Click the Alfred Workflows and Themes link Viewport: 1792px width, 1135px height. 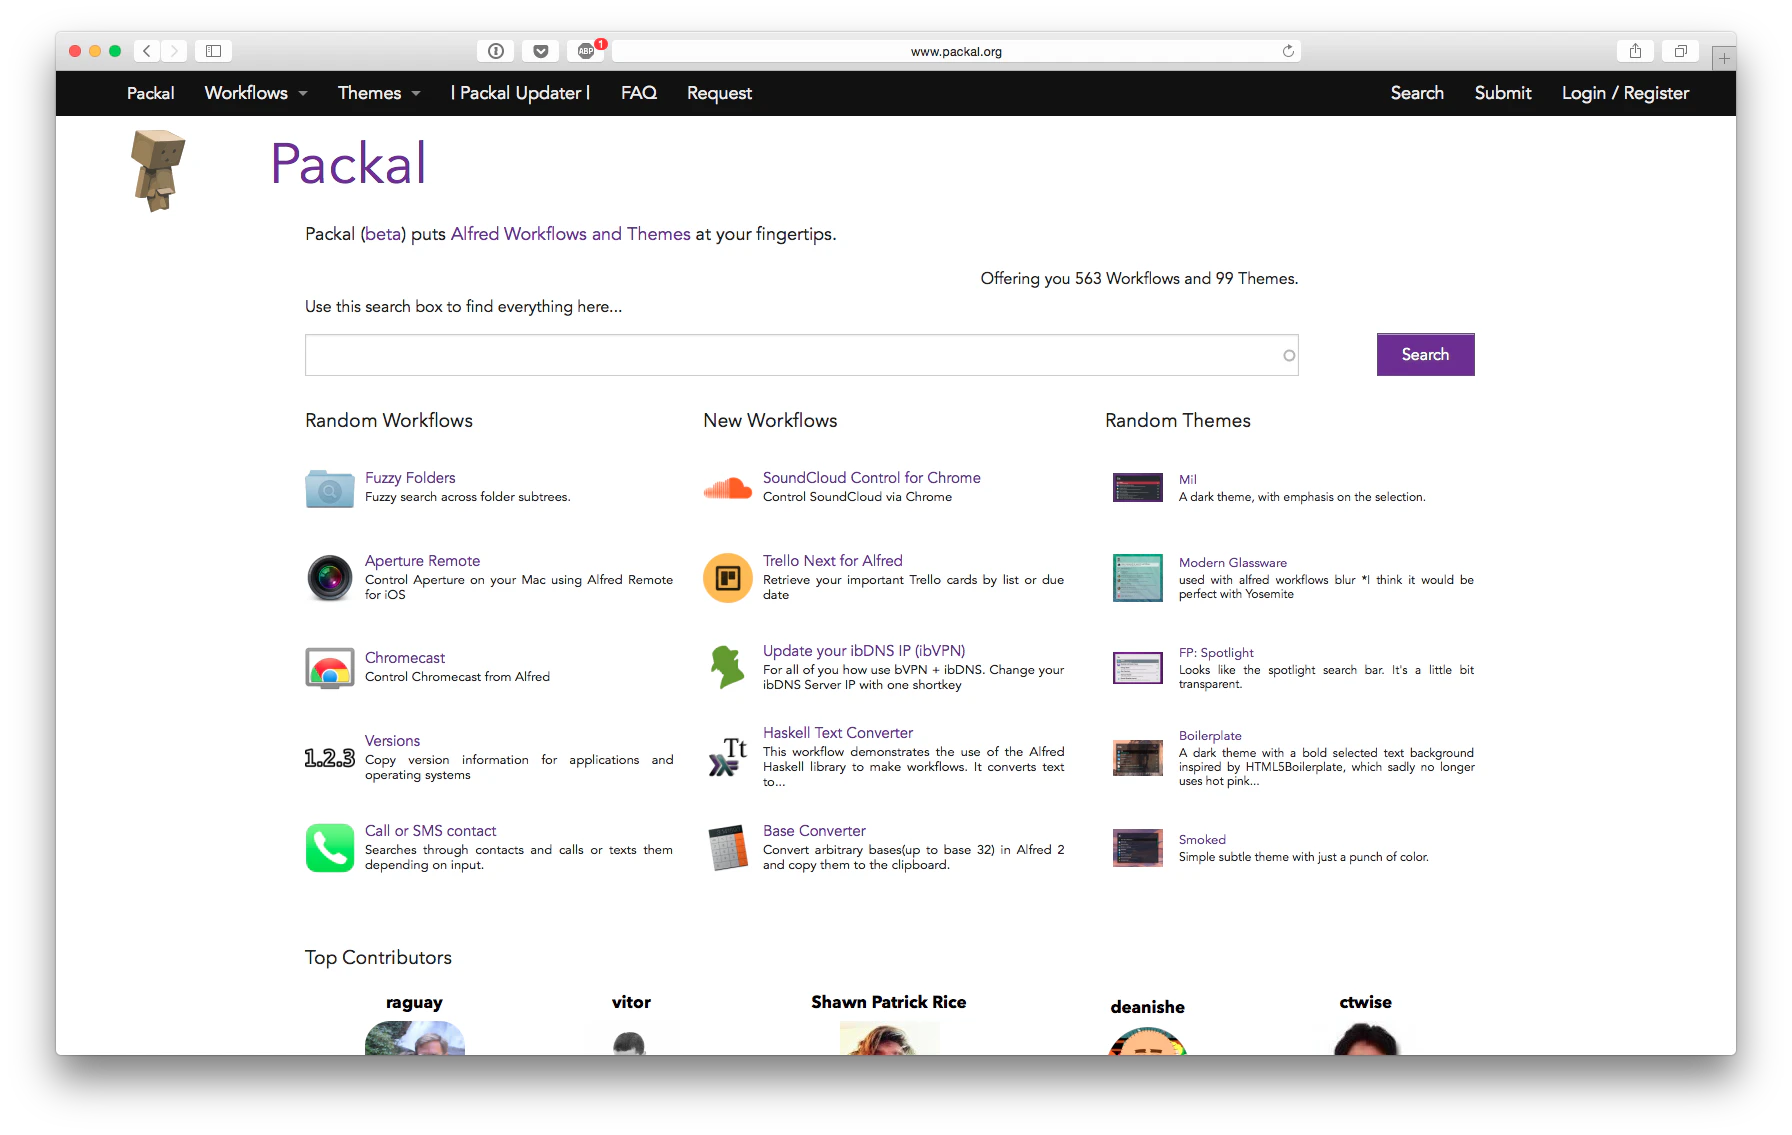tap(570, 234)
